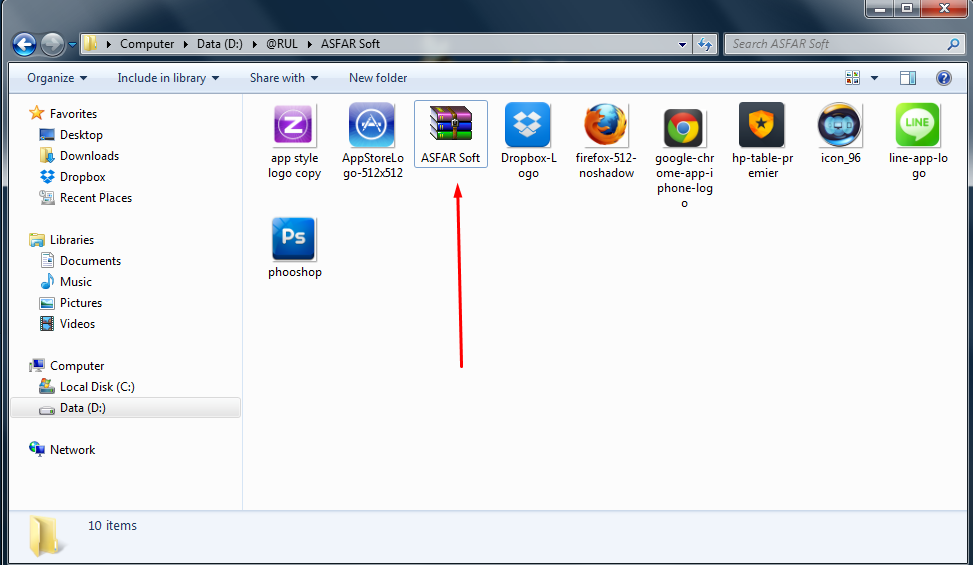Open the Organize menu
Viewport: 973px width, 565px height.
57,78
